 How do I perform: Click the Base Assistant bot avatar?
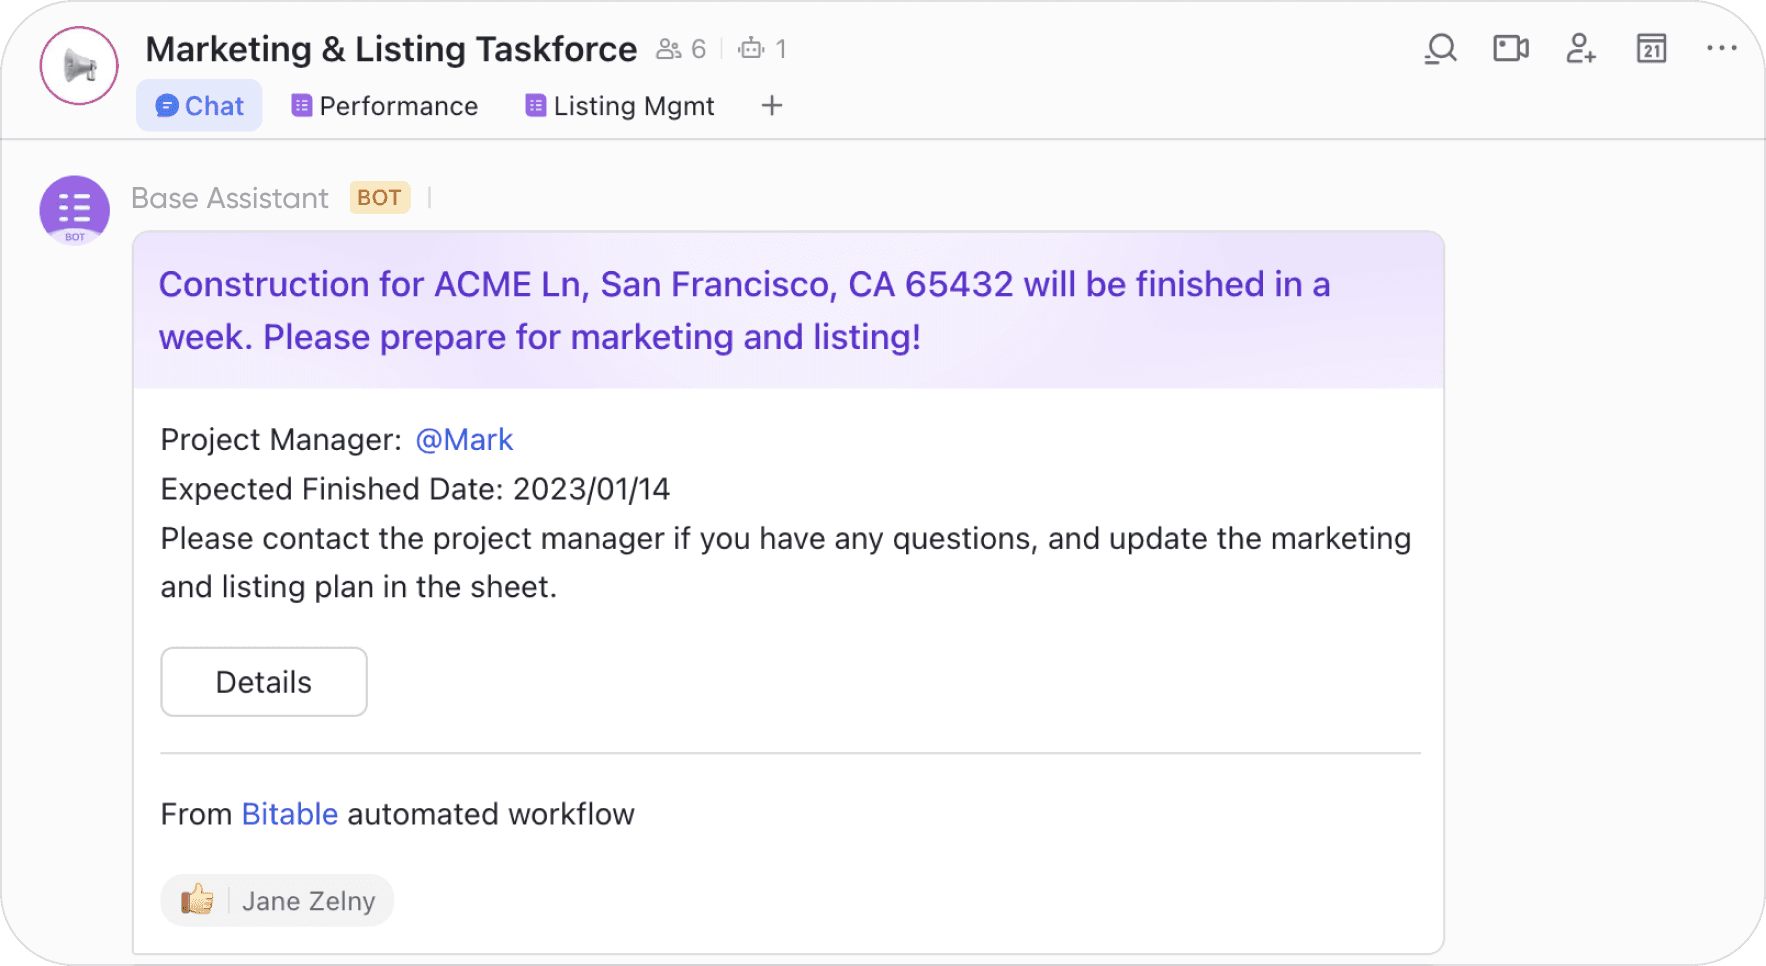click(x=75, y=210)
